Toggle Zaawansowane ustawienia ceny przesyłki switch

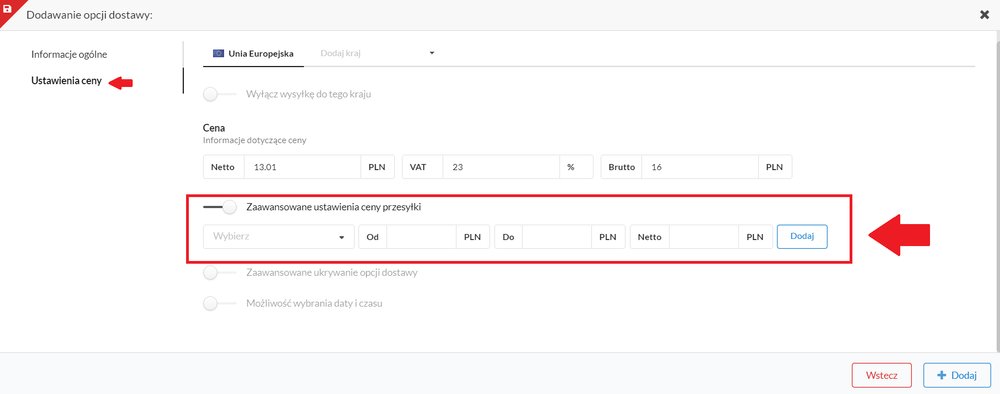pyautogui.click(x=219, y=207)
